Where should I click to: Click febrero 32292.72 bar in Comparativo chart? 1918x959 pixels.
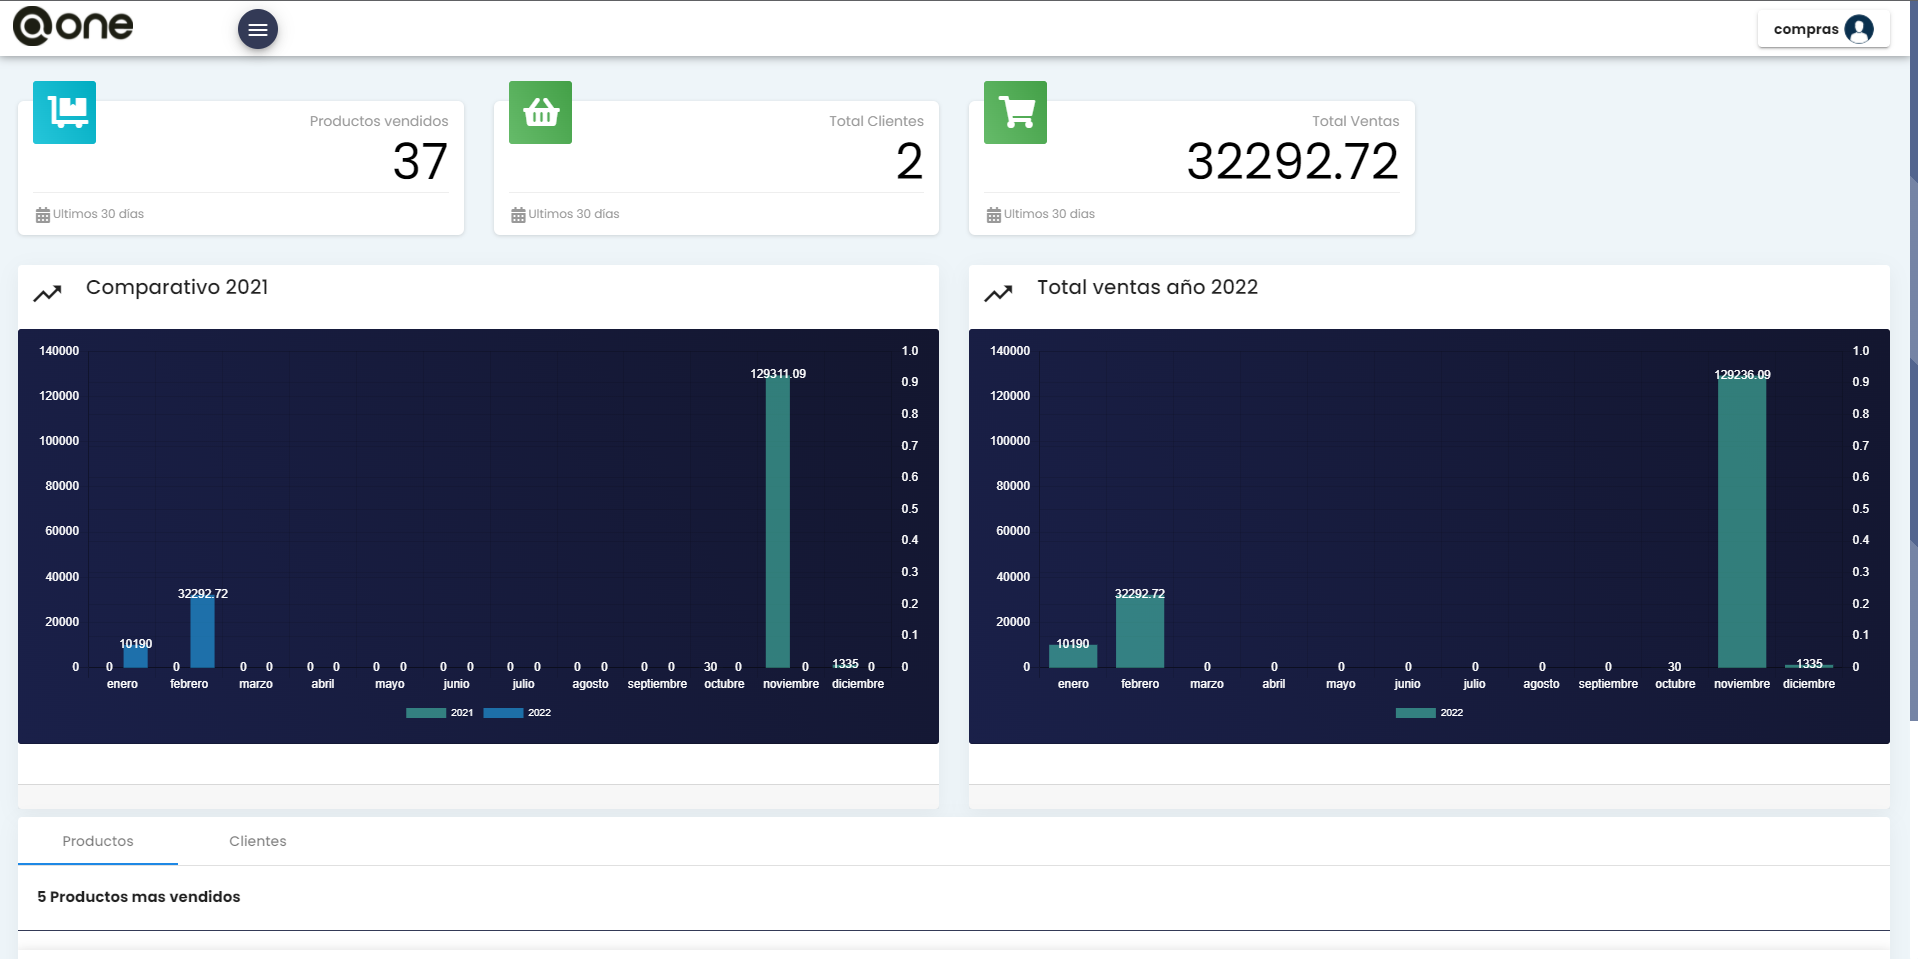click(x=202, y=632)
